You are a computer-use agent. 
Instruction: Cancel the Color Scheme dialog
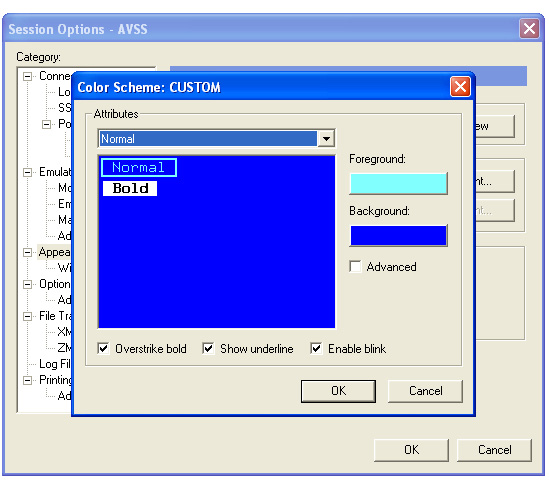[x=425, y=391]
